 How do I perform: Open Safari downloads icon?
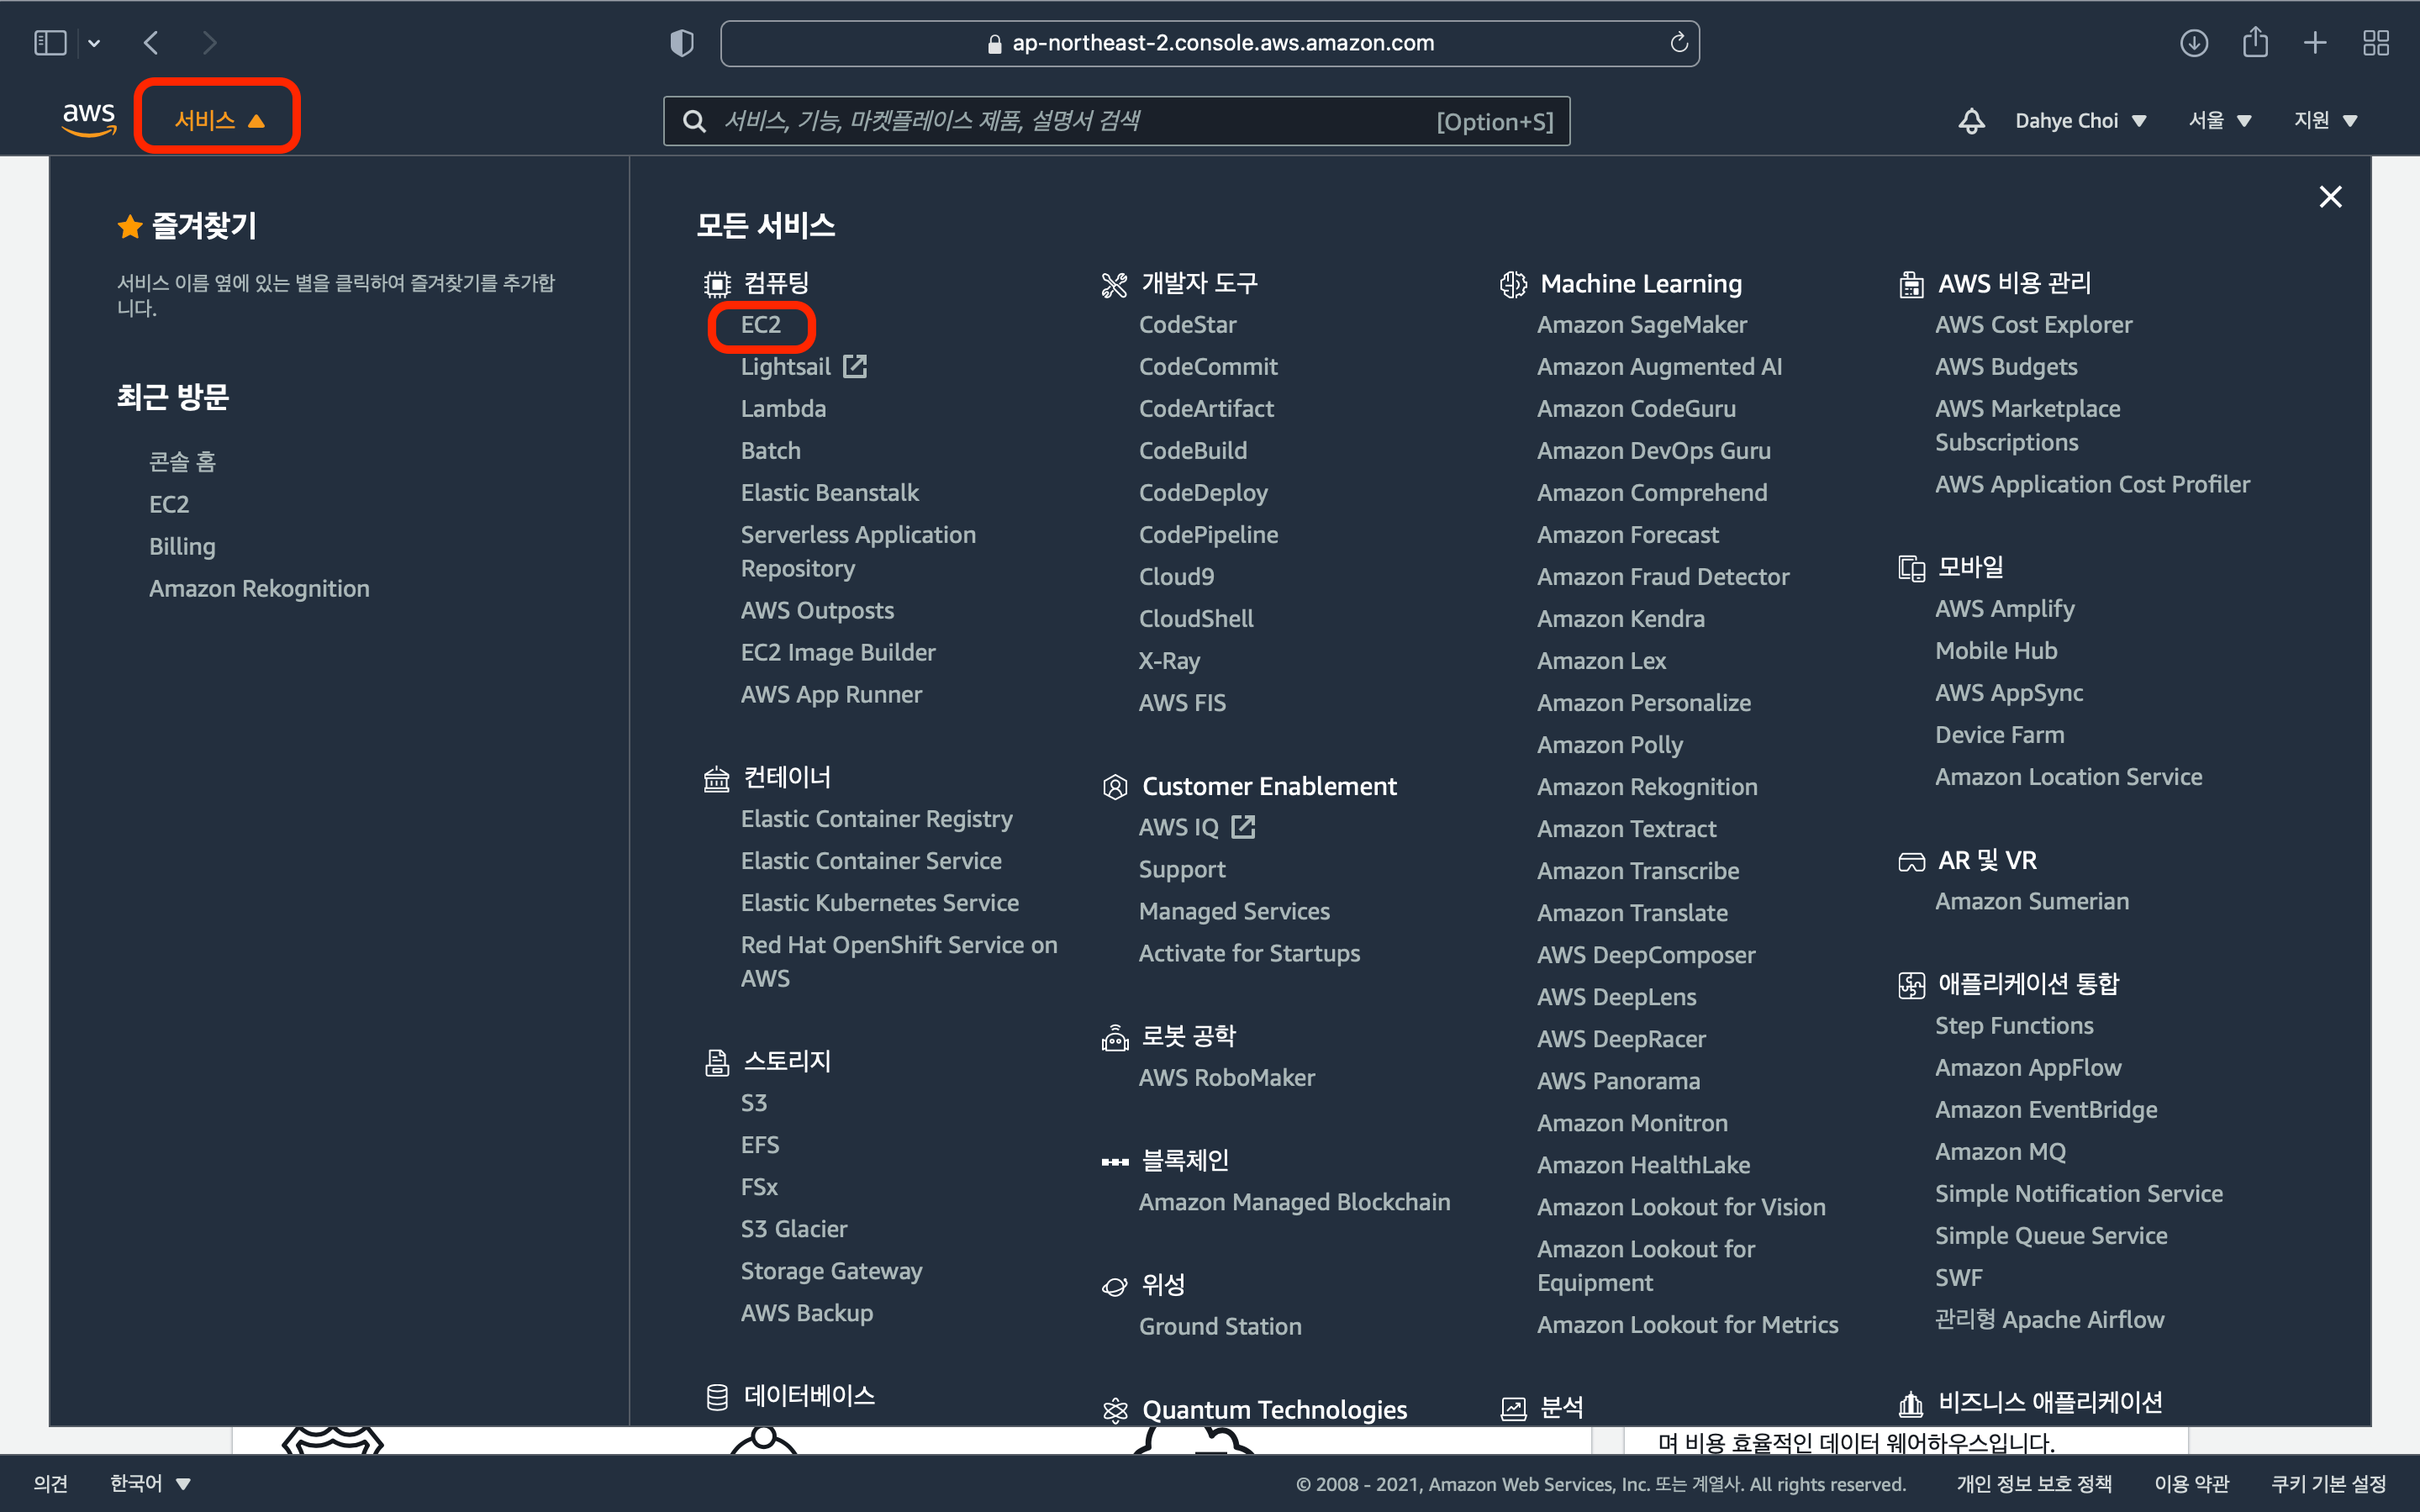pyautogui.click(x=2194, y=43)
